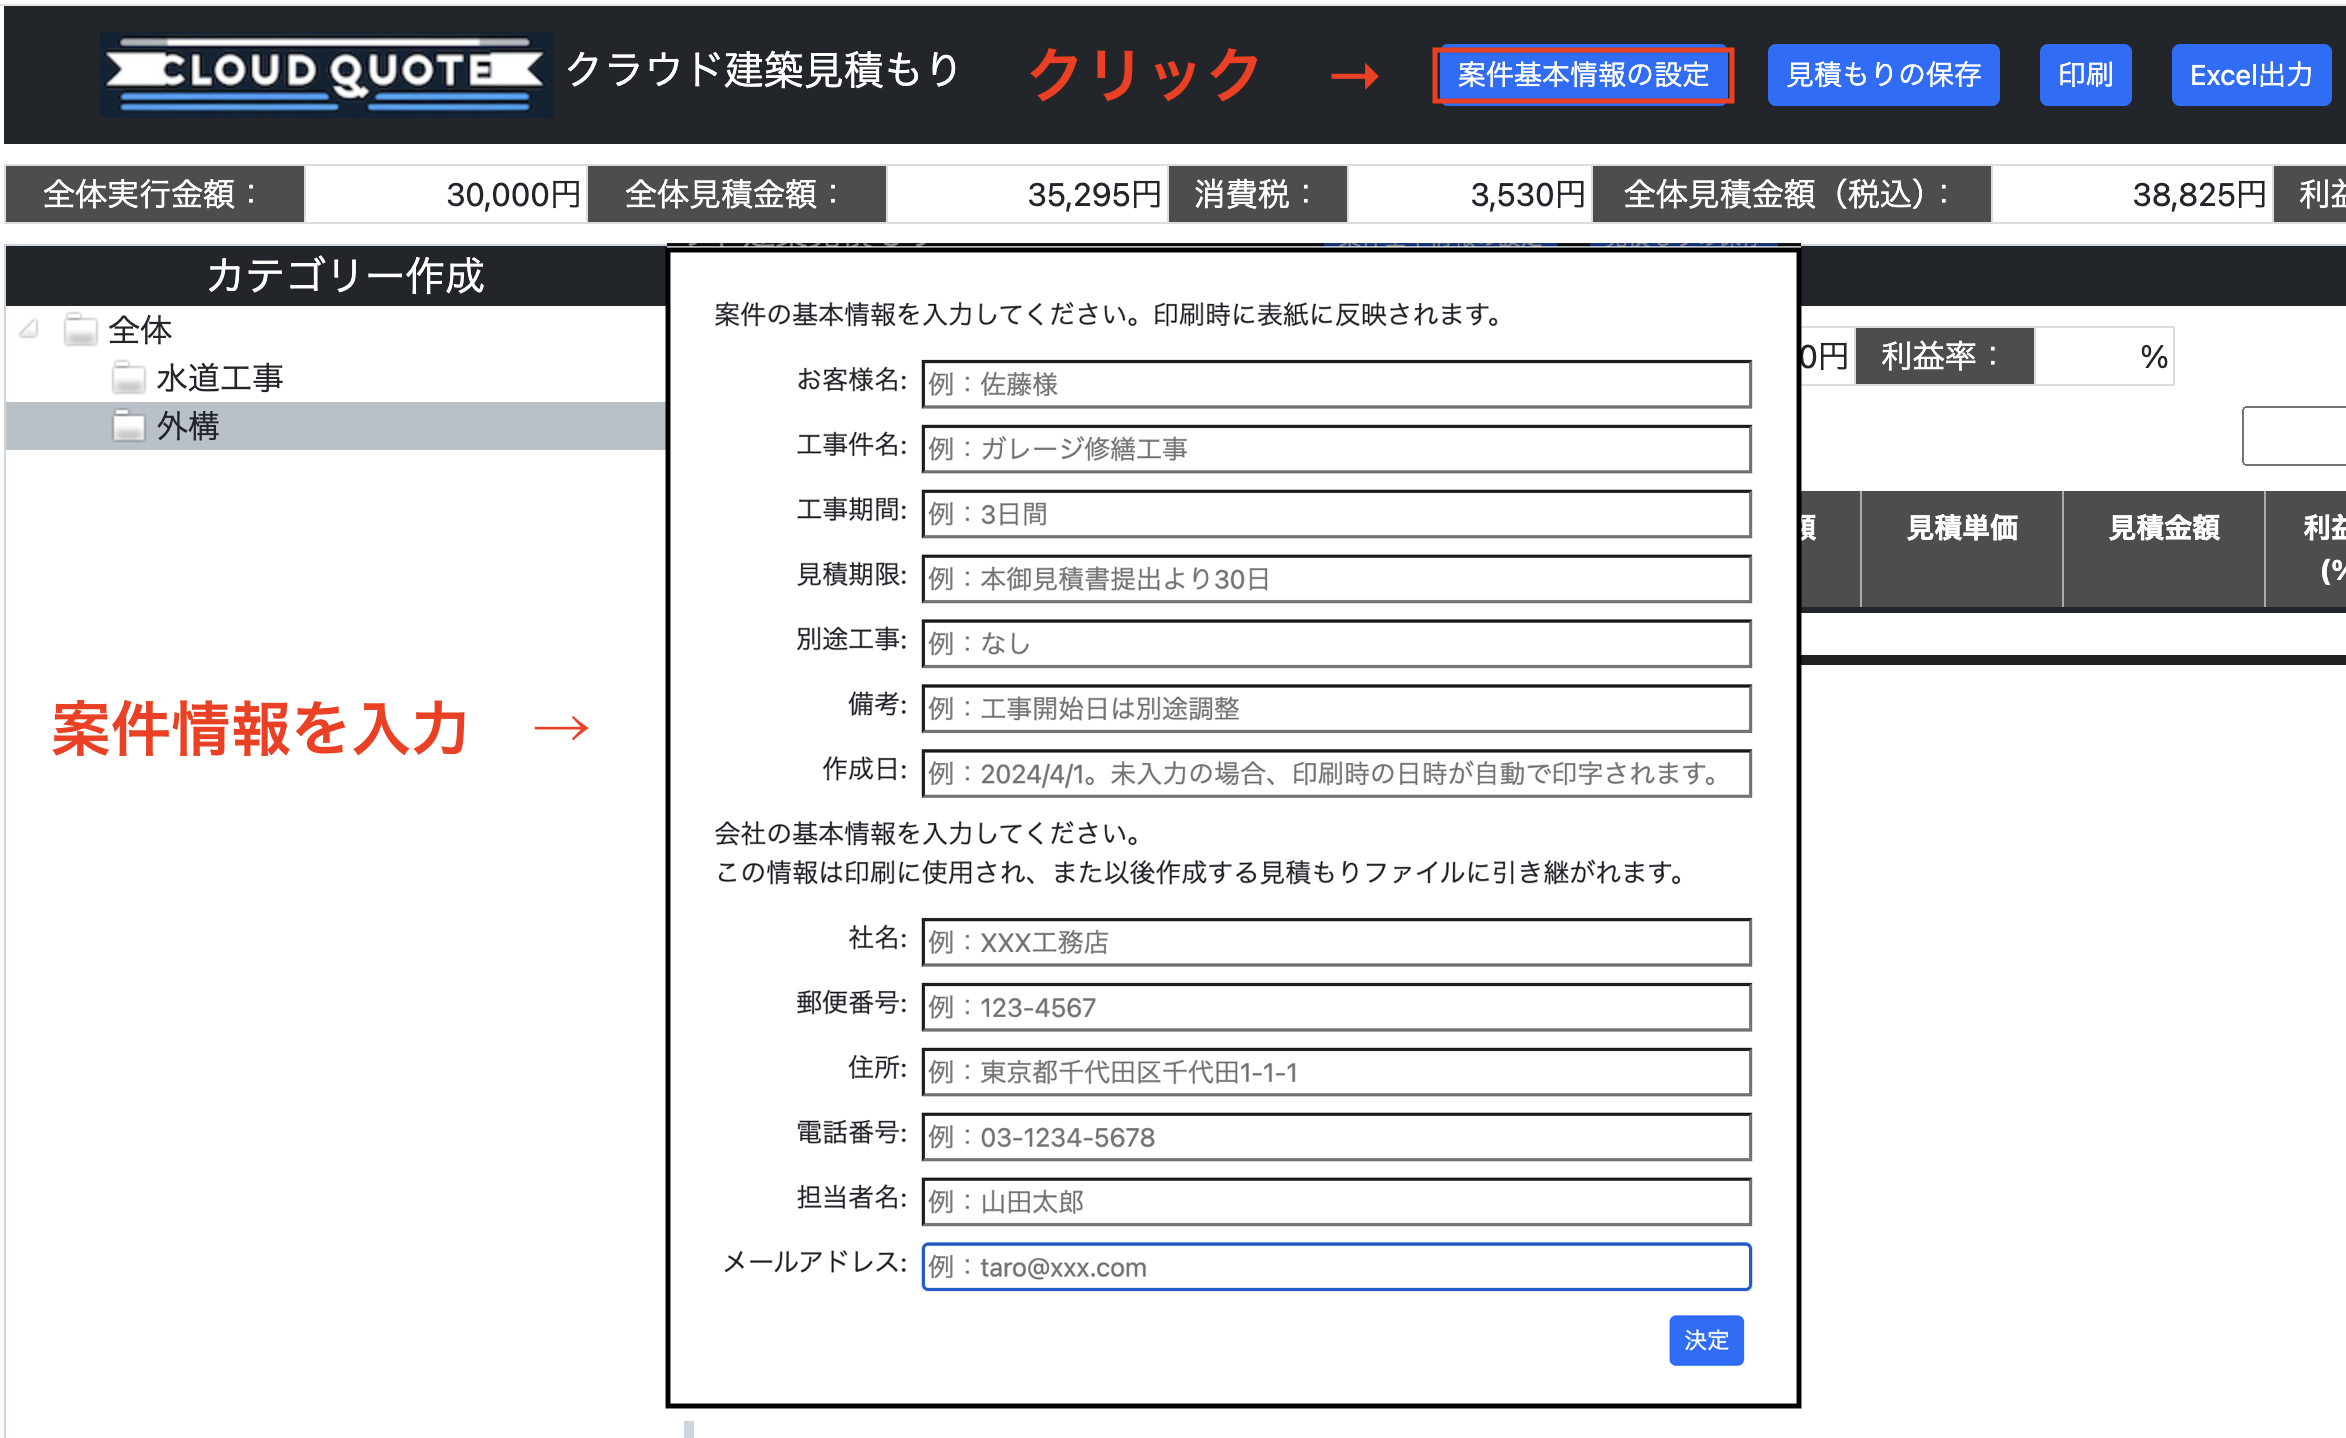Click 見積もりの保存 button
Image resolution: width=2346 pixels, height=1438 pixels.
[x=1883, y=75]
